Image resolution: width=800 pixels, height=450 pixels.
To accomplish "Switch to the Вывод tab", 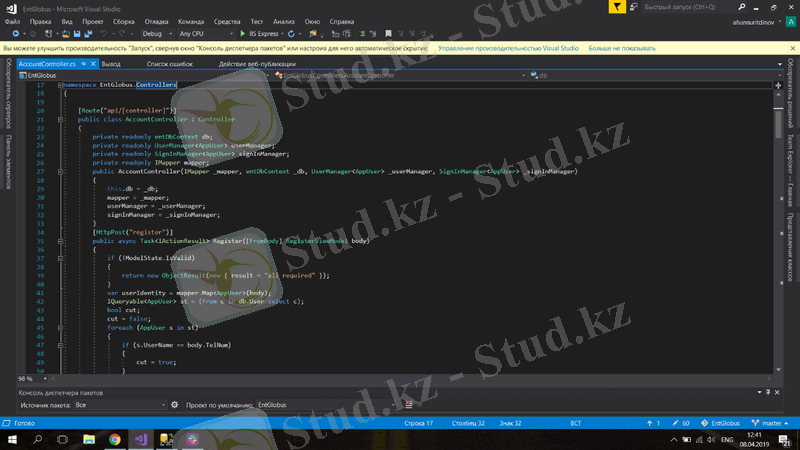I will pos(111,64).
